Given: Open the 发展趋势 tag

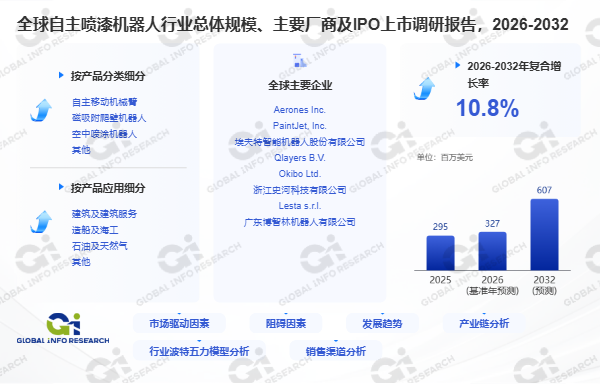Looking at the screenshot, I should [382, 324].
